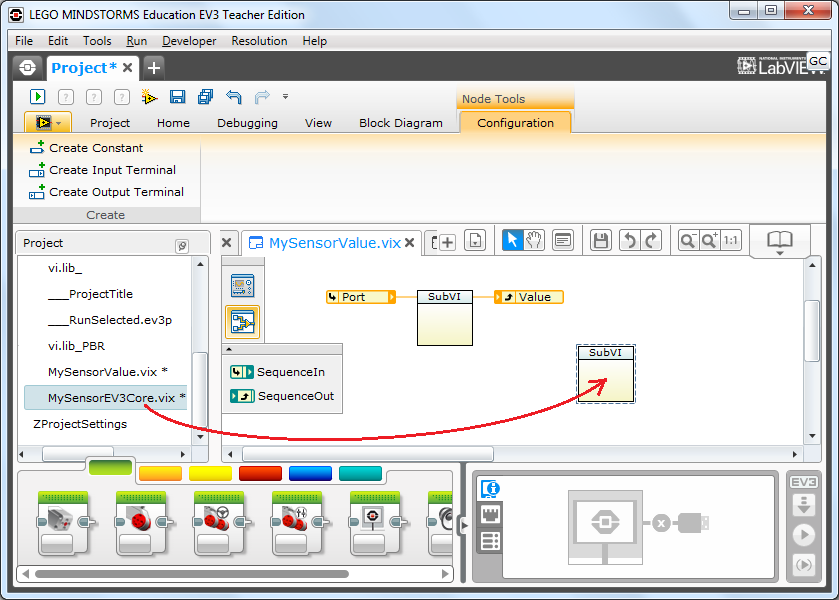Click the Save All stacked disks icon
This screenshot has width=839, height=600.
[205, 97]
